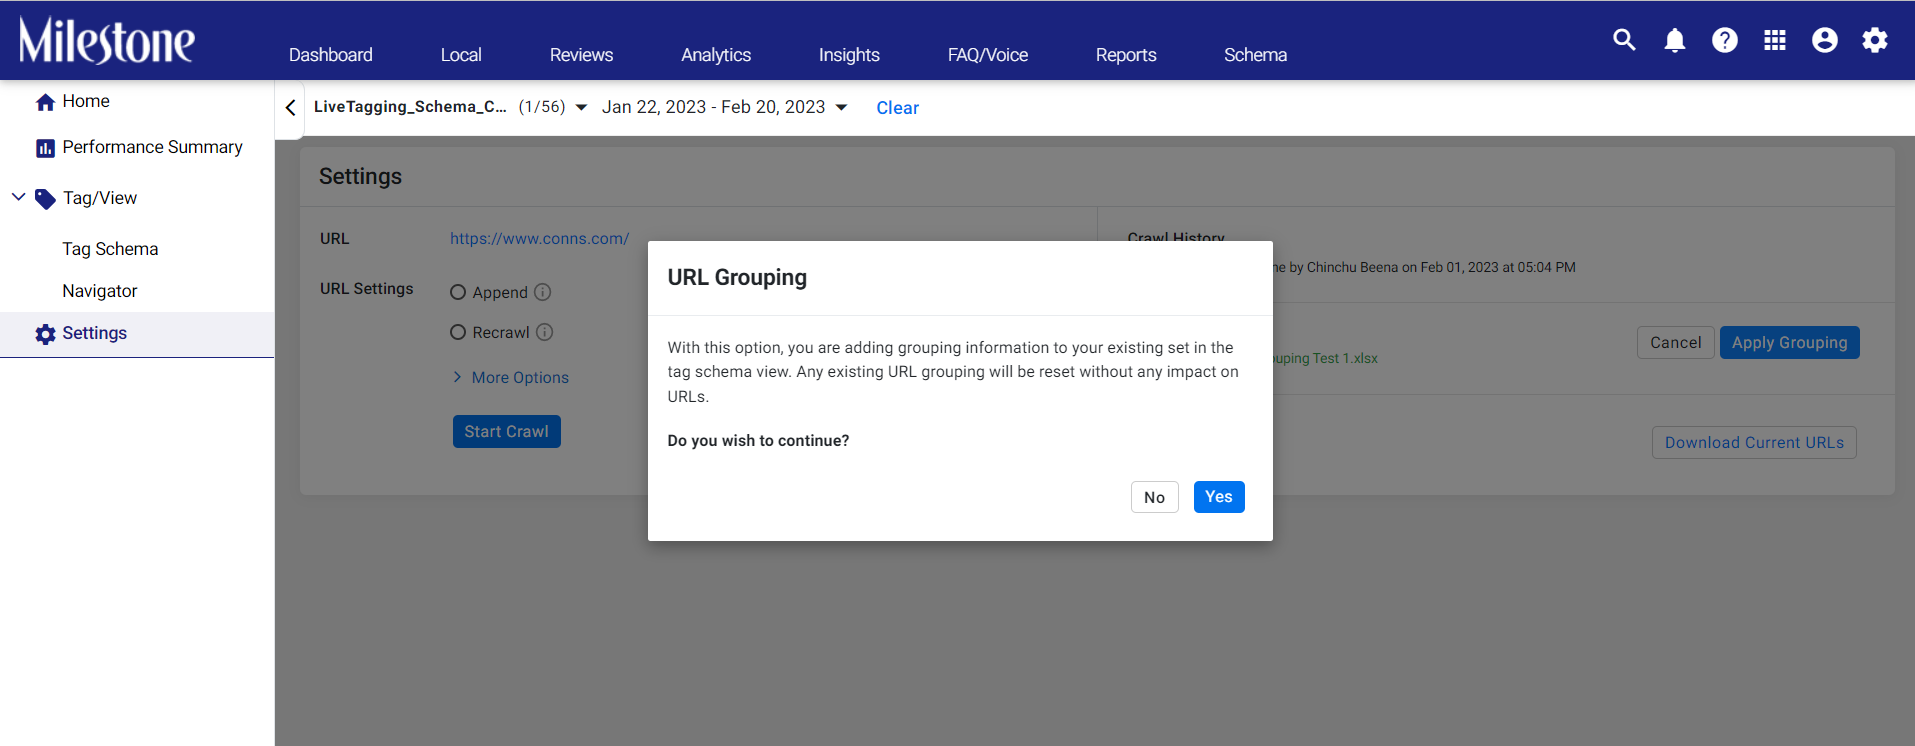Click Cancel beside Apply Grouping

tap(1676, 342)
